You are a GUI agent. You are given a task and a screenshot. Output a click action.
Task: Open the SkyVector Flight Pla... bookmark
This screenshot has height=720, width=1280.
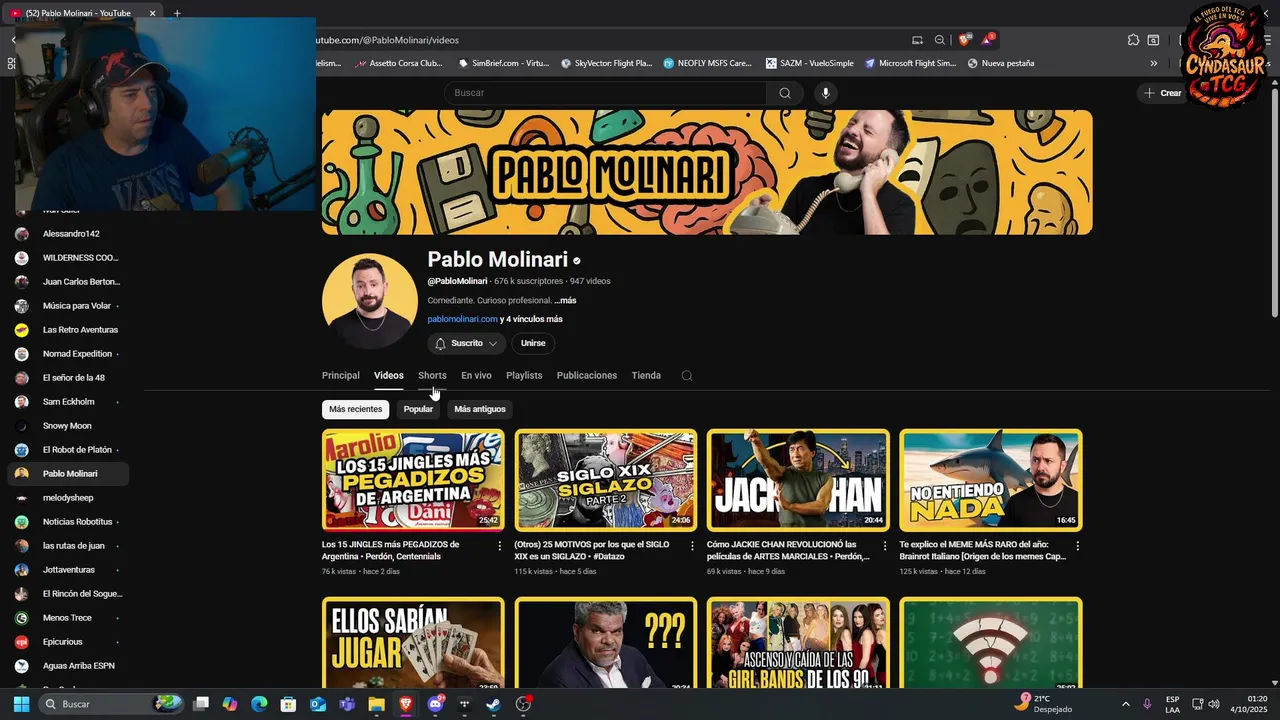click(x=606, y=63)
